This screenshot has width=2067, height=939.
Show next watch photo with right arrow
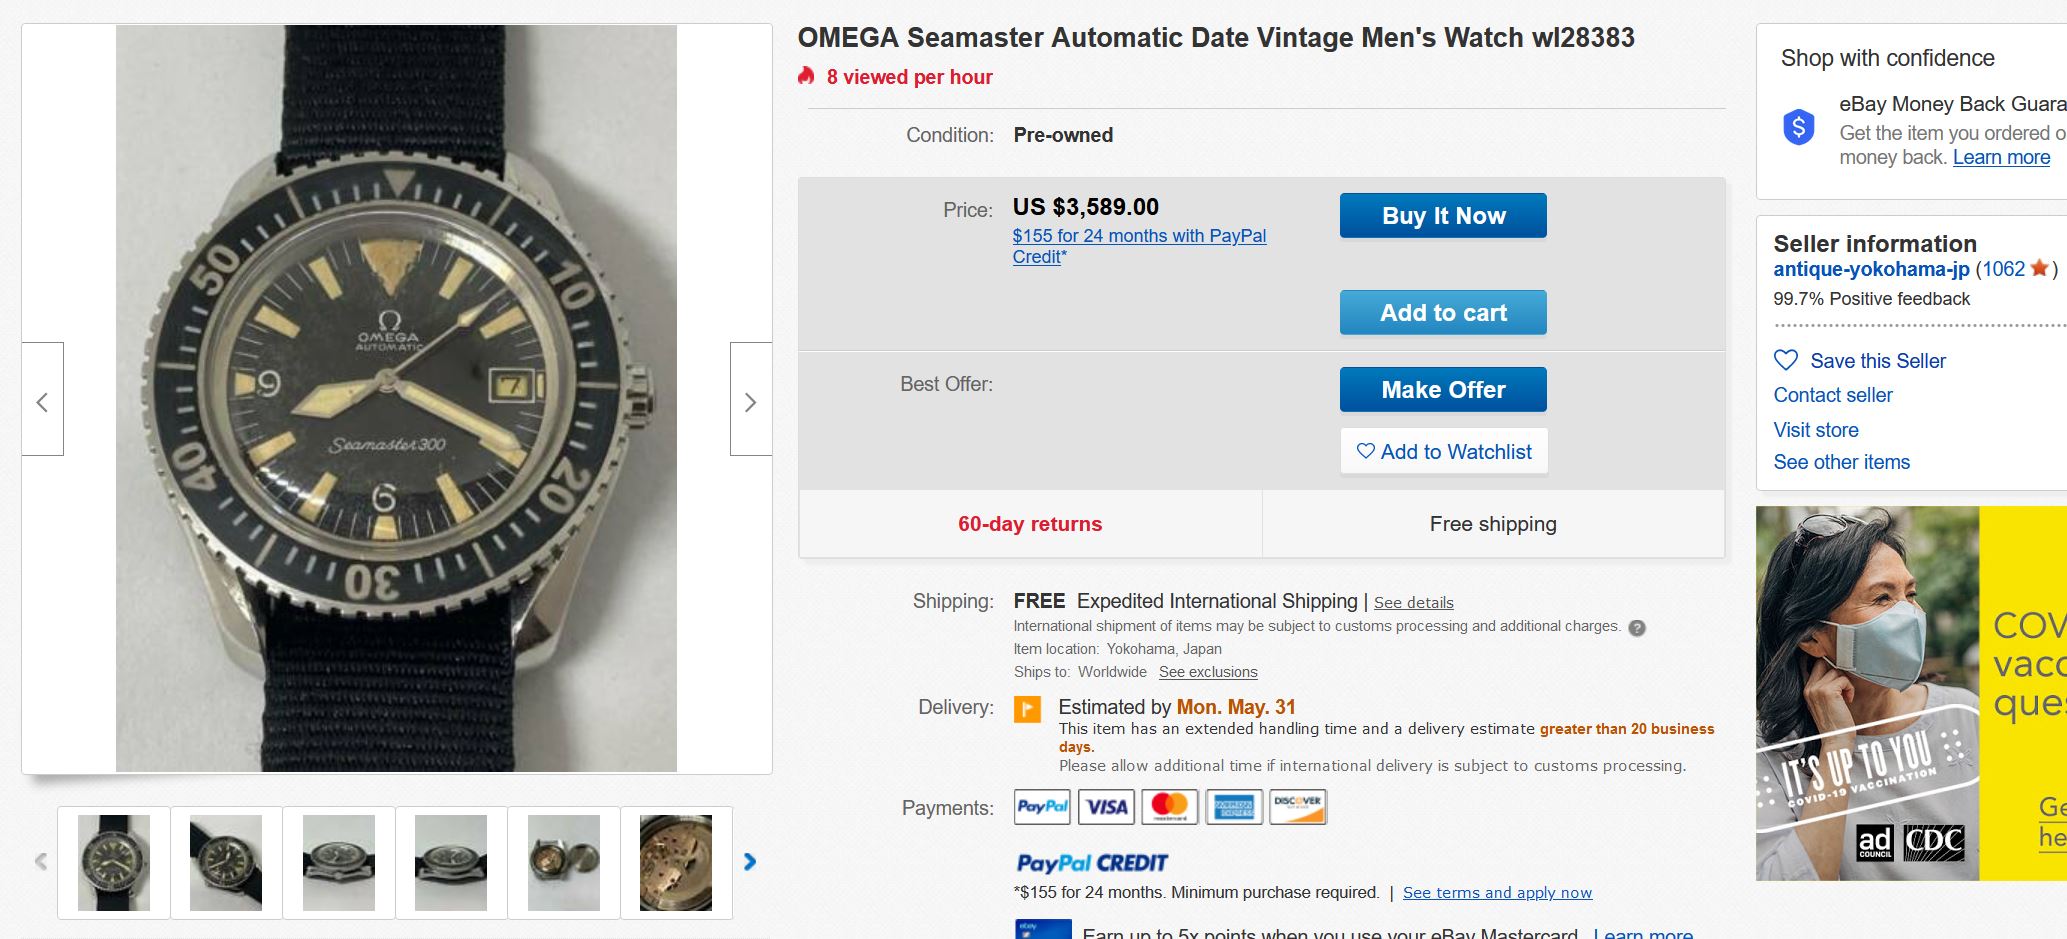750,402
